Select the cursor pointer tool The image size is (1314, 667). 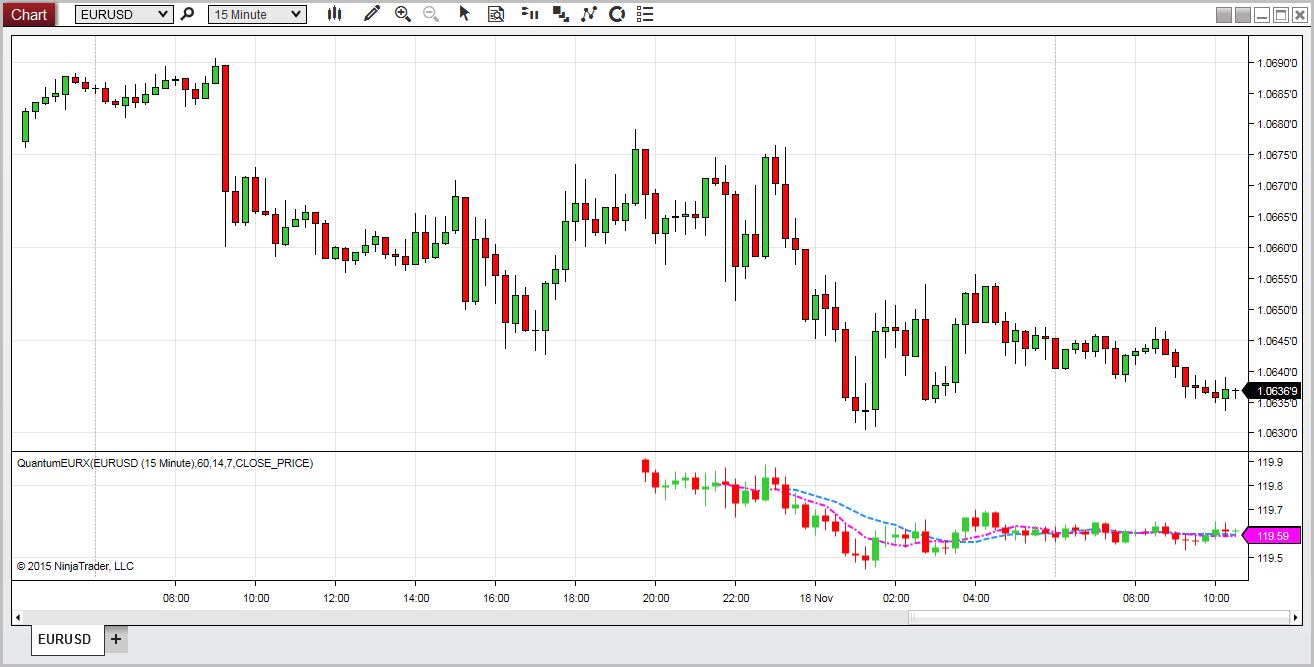click(x=464, y=14)
